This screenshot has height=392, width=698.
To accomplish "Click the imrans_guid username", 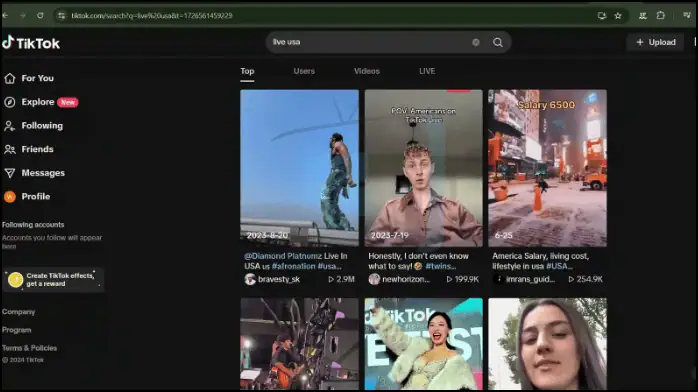I will (x=531, y=279).
